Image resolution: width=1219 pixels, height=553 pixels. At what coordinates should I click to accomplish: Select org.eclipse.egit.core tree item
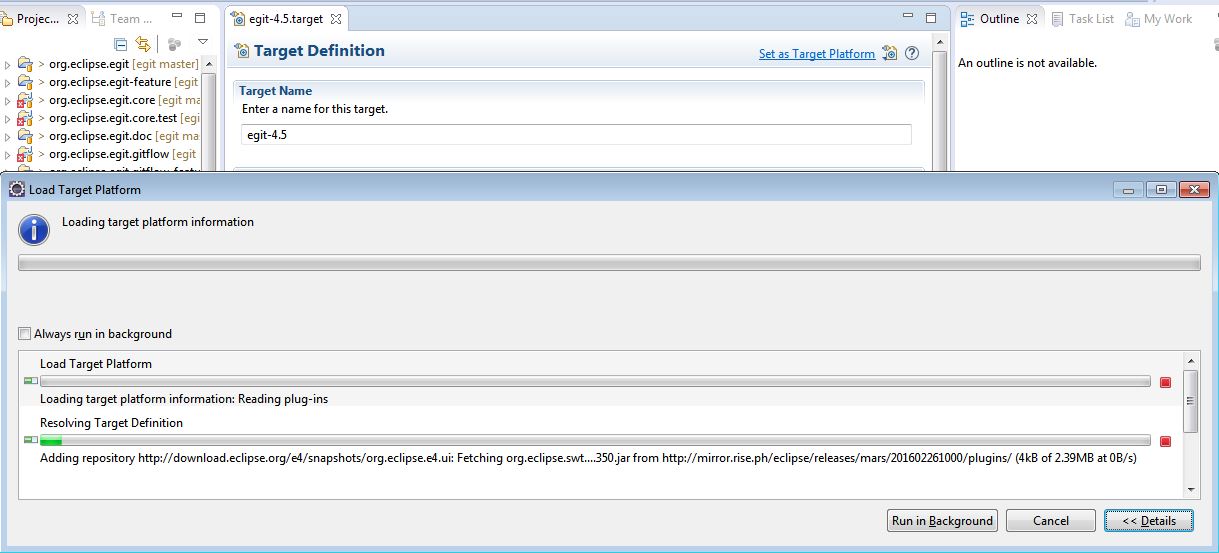coord(119,100)
